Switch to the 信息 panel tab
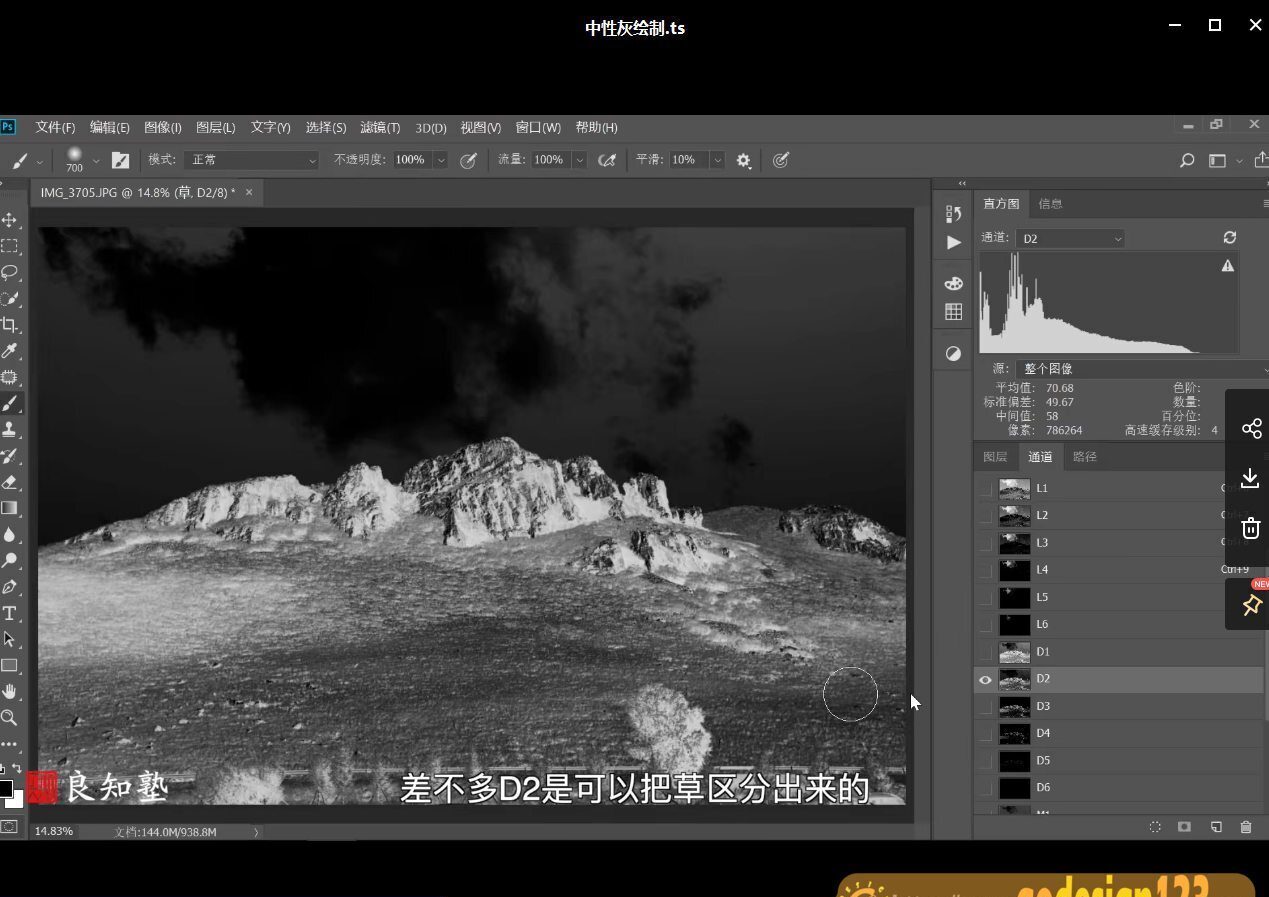 tap(1050, 203)
